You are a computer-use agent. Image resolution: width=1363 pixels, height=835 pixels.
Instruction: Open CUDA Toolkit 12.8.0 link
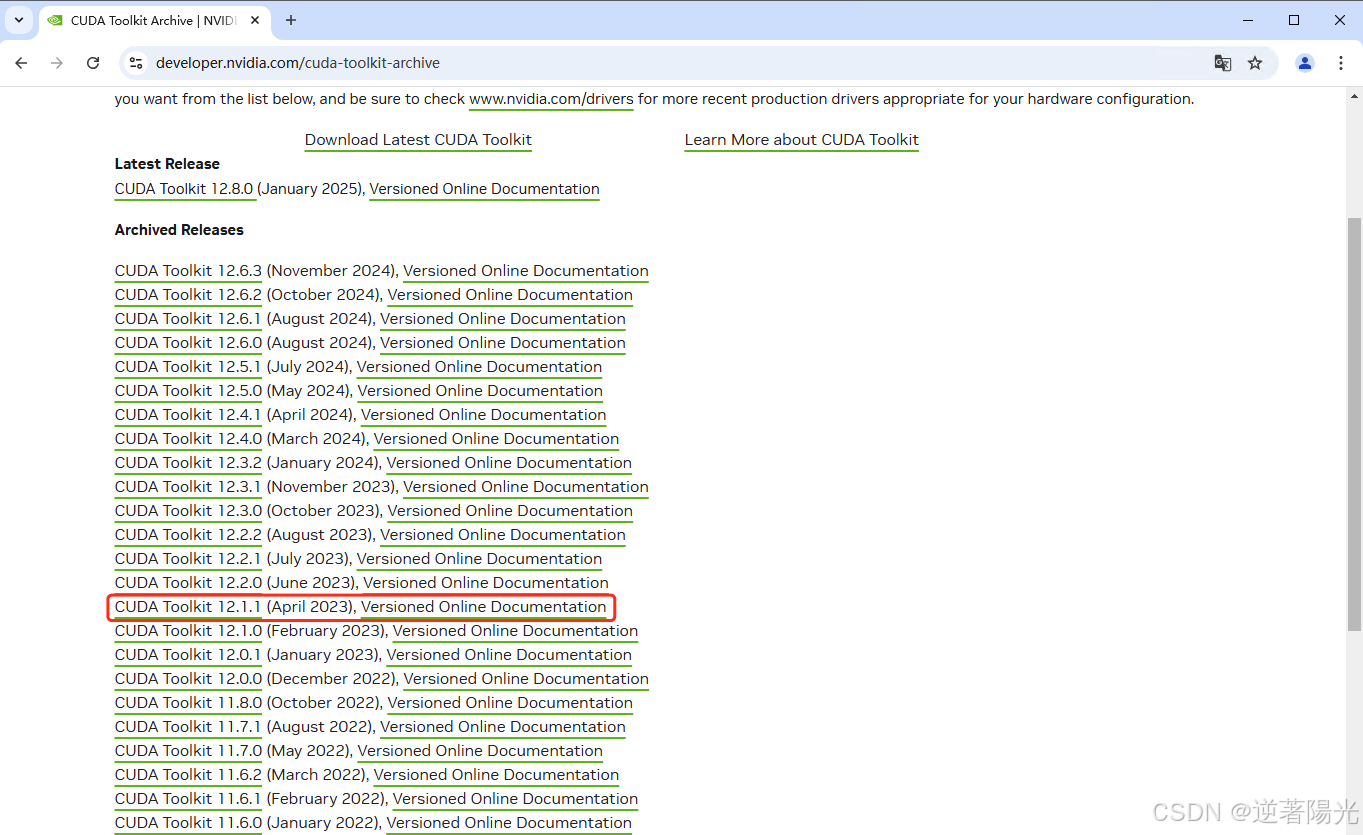[x=185, y=189]
